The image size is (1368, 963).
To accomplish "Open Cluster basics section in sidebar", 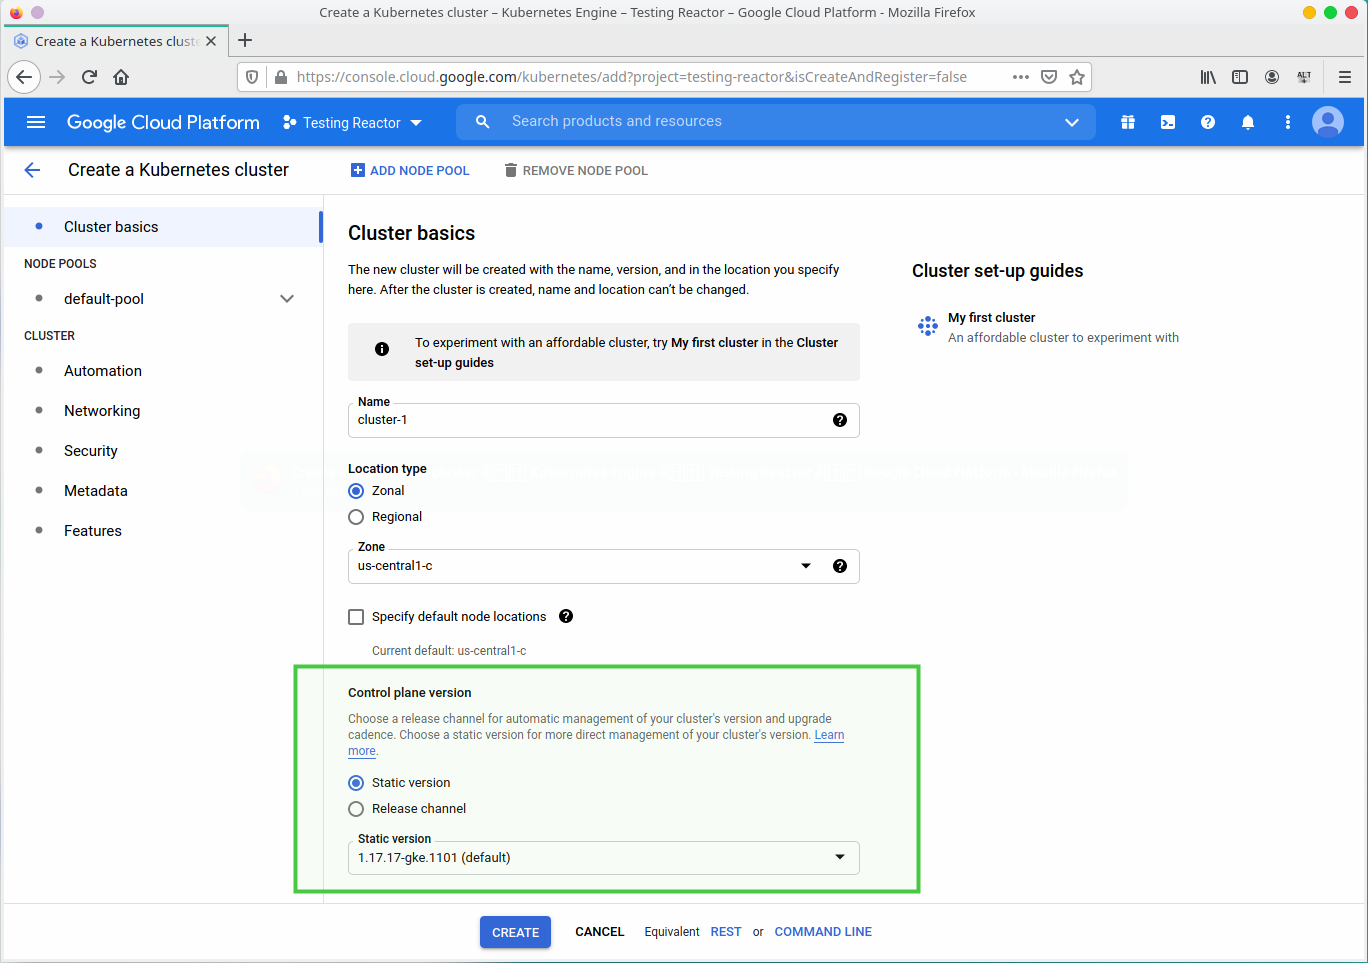I will tap(162, 227).
